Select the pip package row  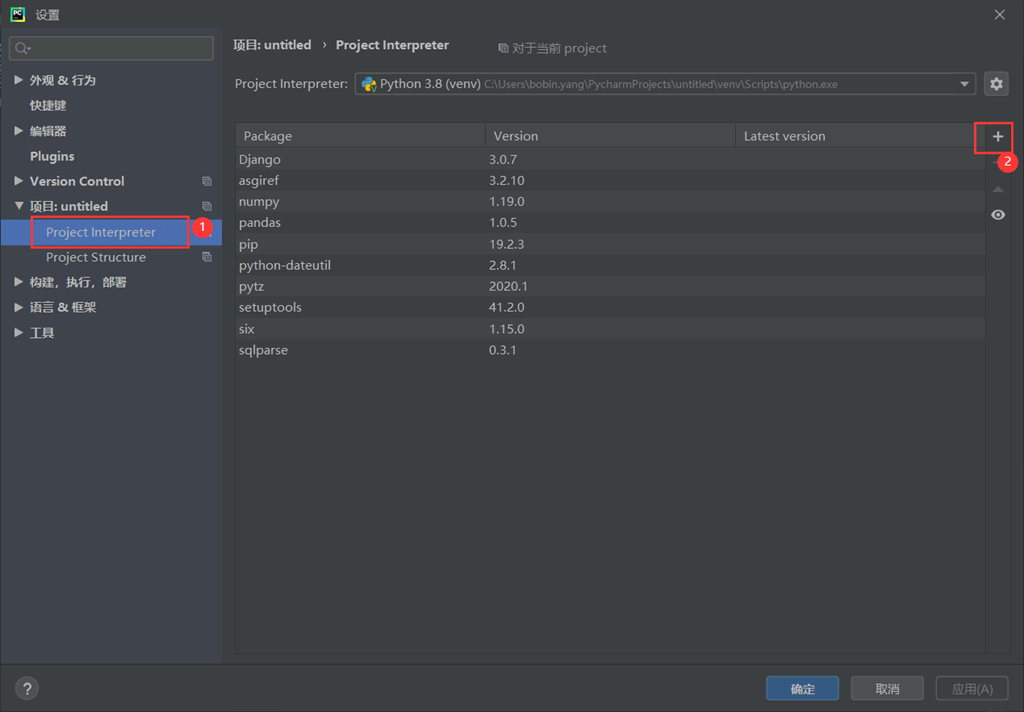[610, 244]
